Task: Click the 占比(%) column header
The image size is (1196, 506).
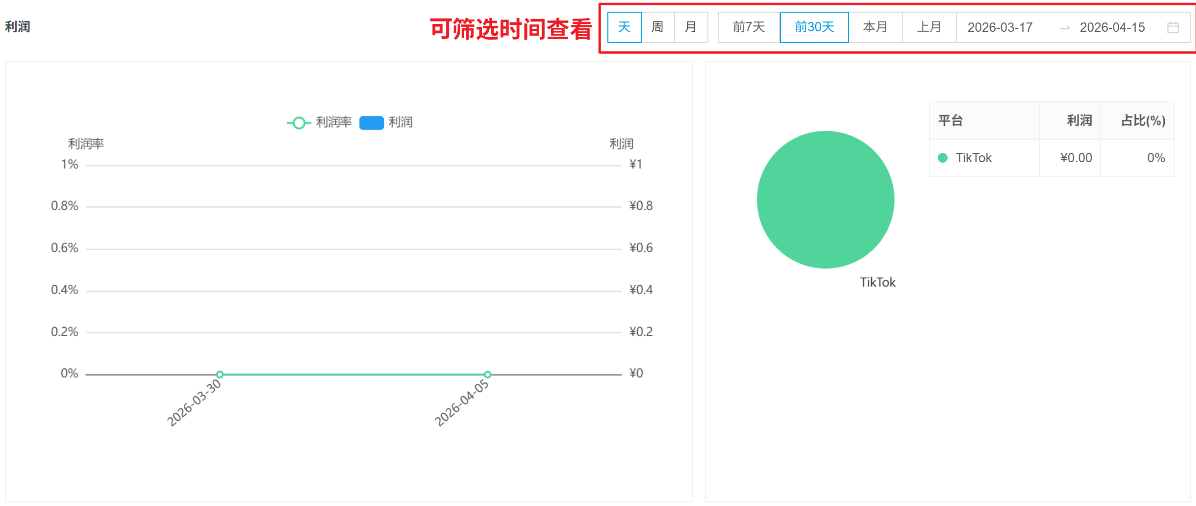Action: [1143, 121]
